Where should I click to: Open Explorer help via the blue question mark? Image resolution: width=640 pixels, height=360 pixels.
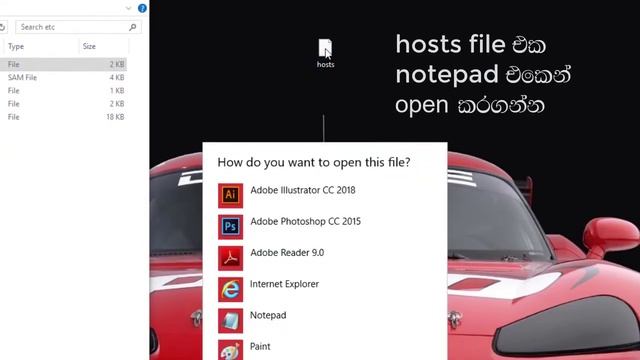(x=142, y=8)
